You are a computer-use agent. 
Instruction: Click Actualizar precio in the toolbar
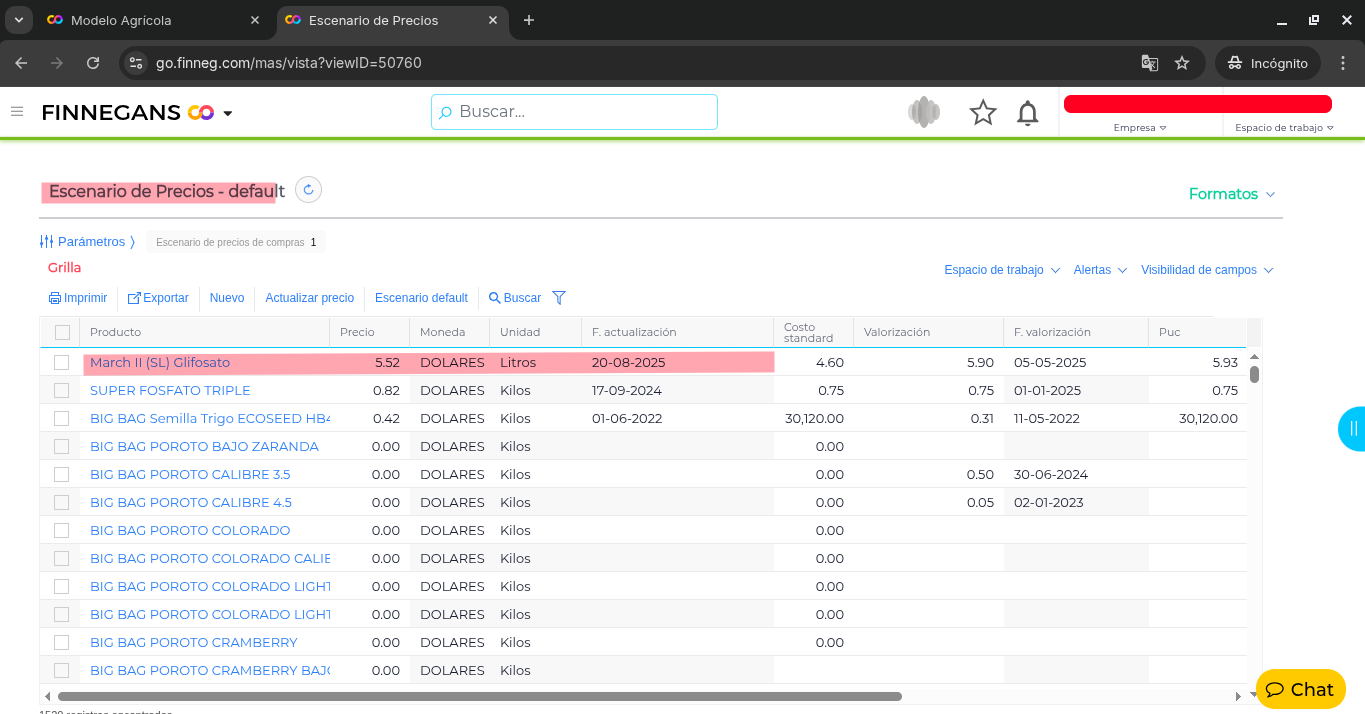(309, 298)
